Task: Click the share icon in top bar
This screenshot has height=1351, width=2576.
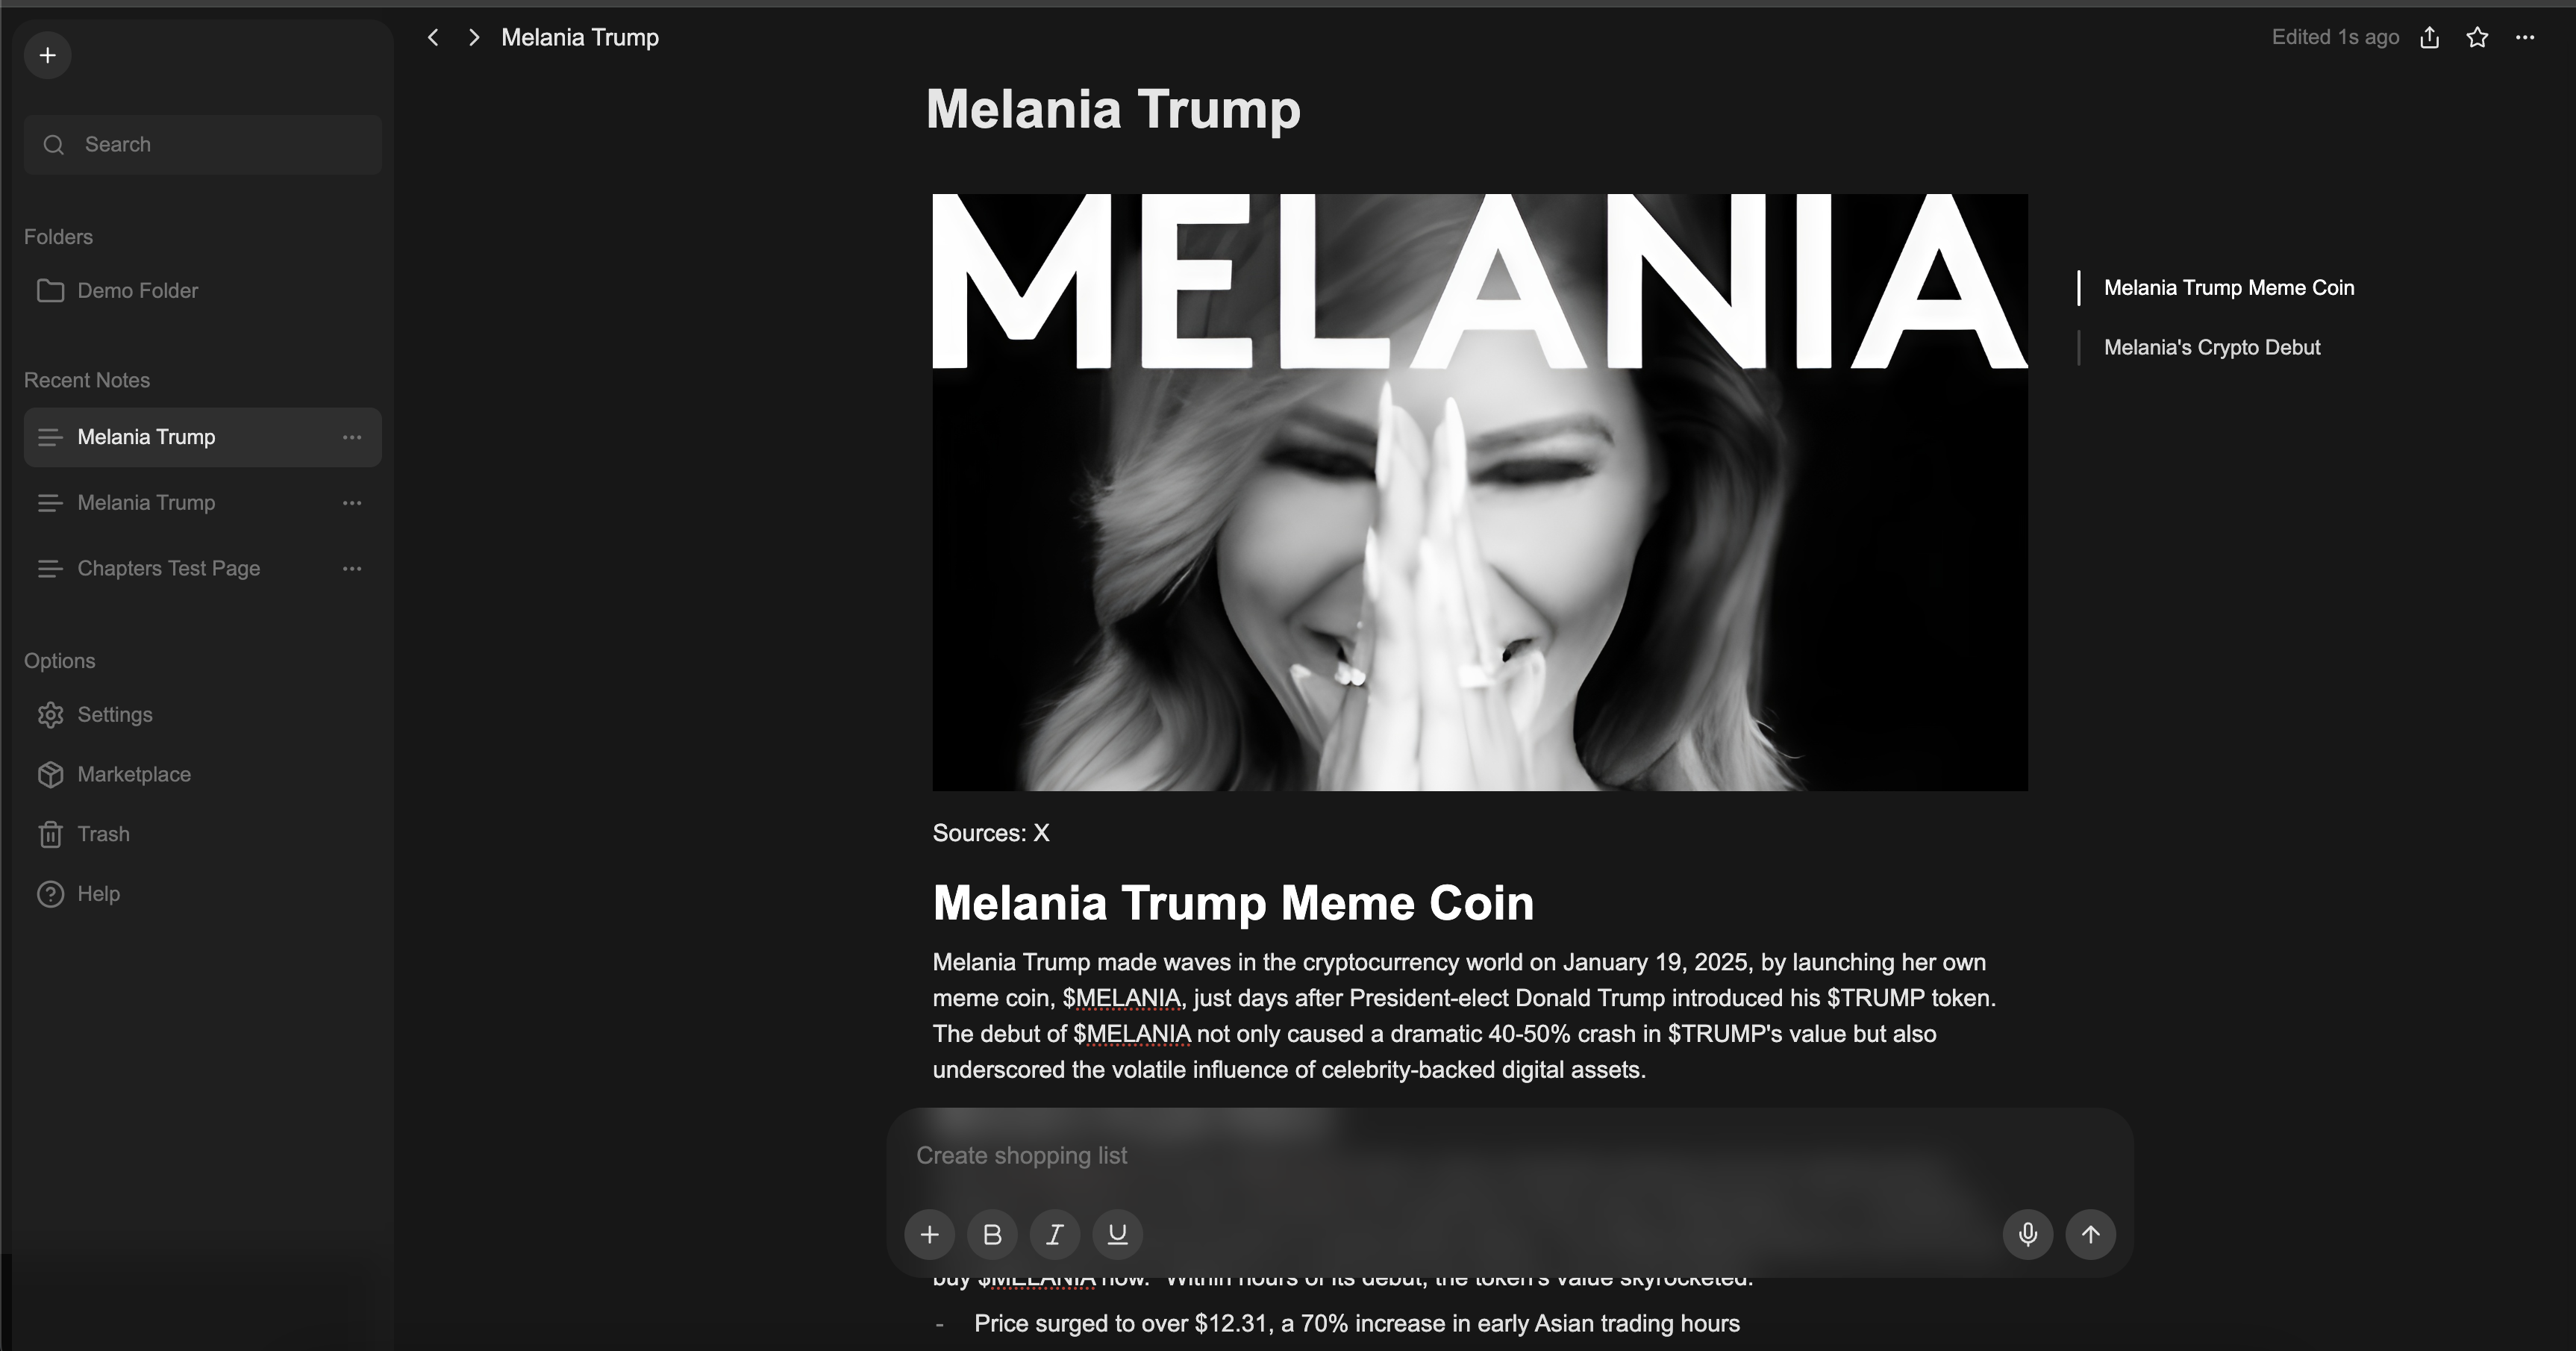Action: pos(2430,37)
